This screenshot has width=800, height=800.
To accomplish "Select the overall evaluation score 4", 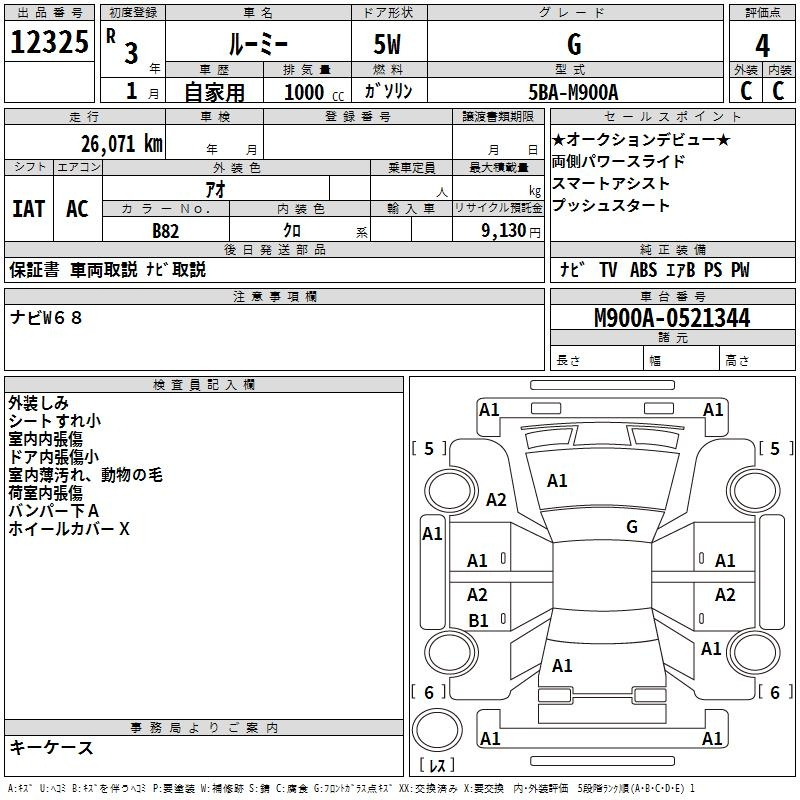I will [762, 45].
